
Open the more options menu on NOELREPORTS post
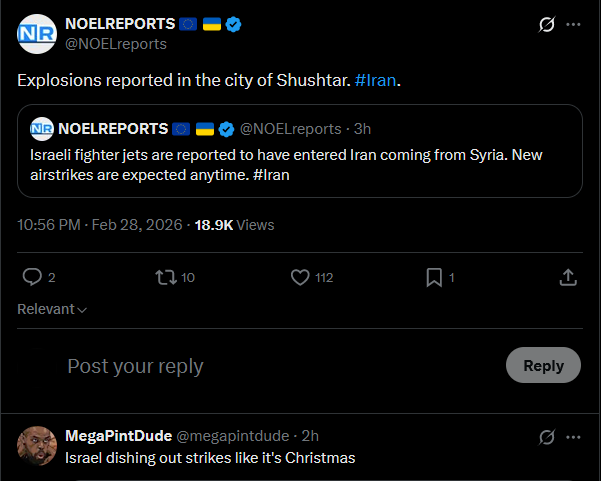coord(573,25)
